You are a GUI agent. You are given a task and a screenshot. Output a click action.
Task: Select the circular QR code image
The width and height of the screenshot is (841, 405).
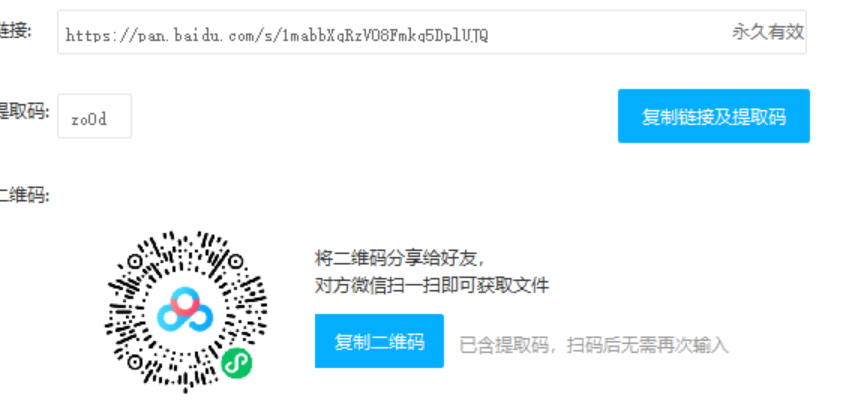(186, 312)
